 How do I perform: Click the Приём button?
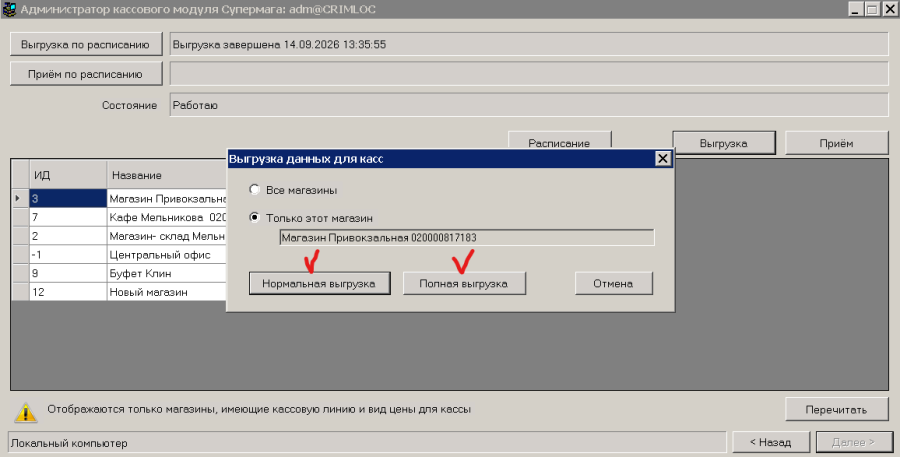836,143
